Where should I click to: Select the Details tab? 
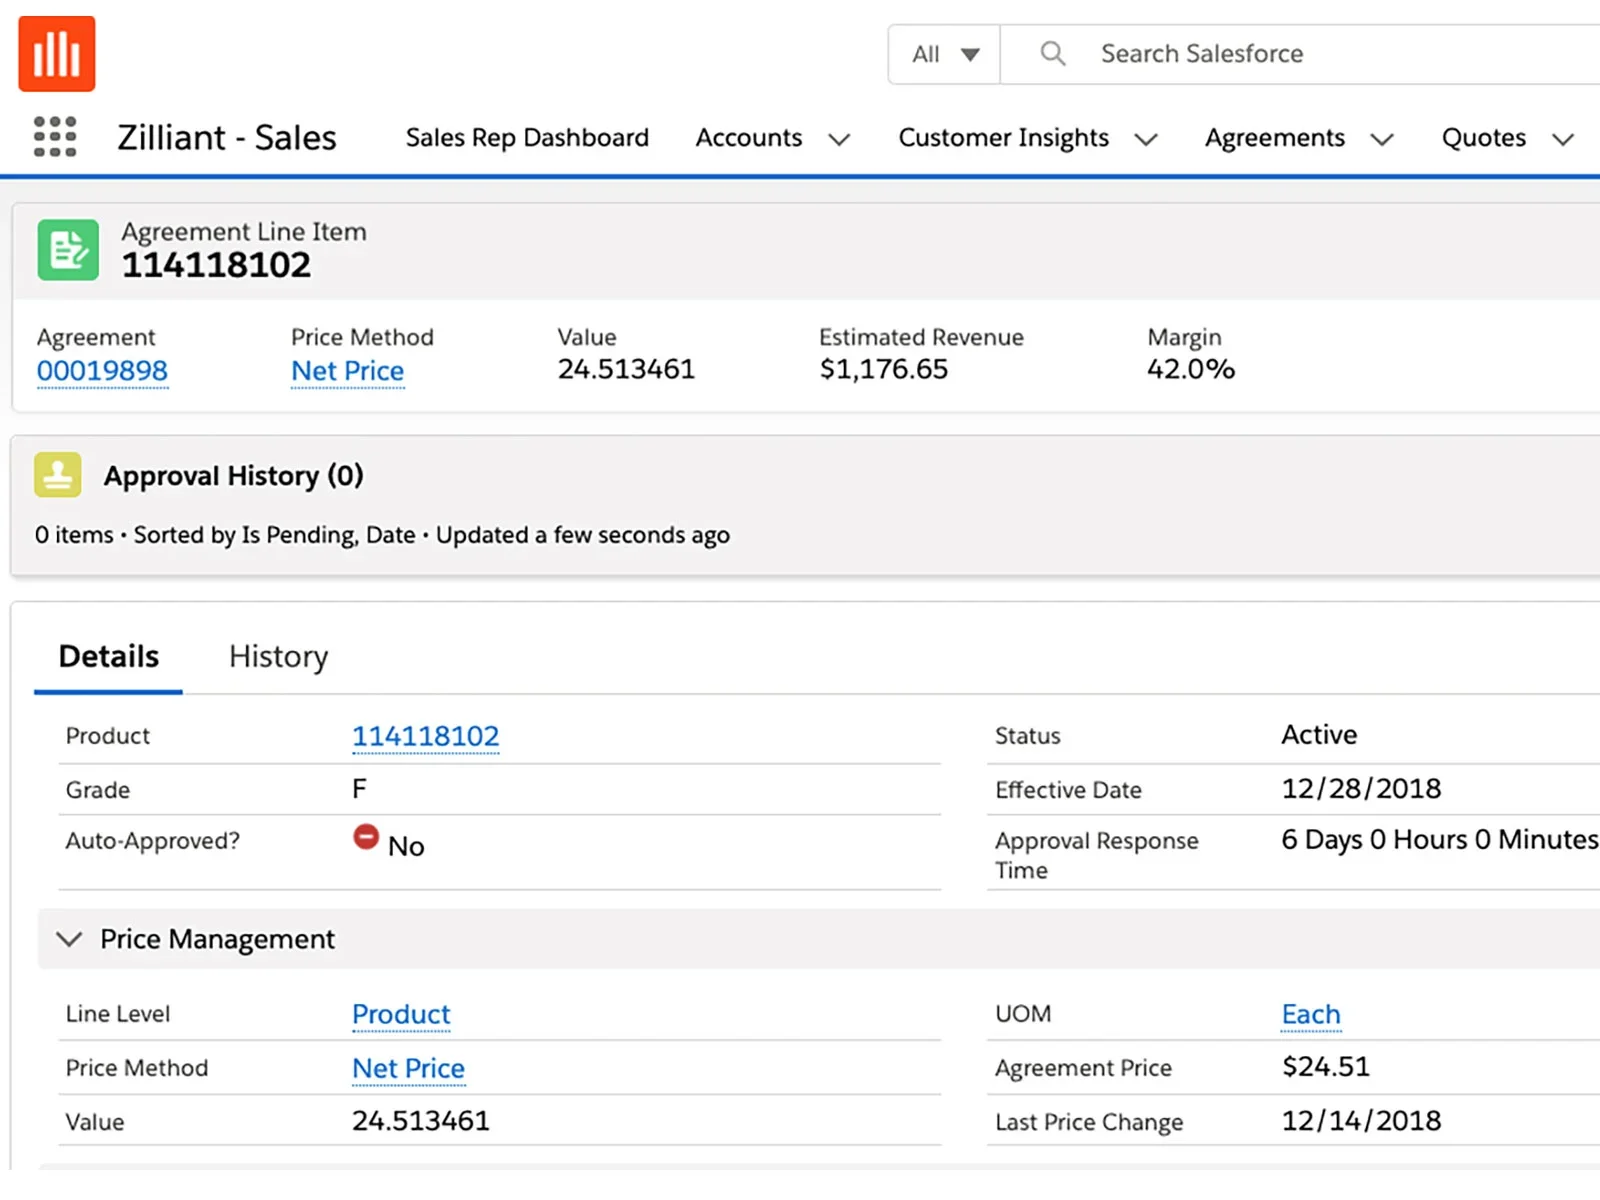pos(109,657)
